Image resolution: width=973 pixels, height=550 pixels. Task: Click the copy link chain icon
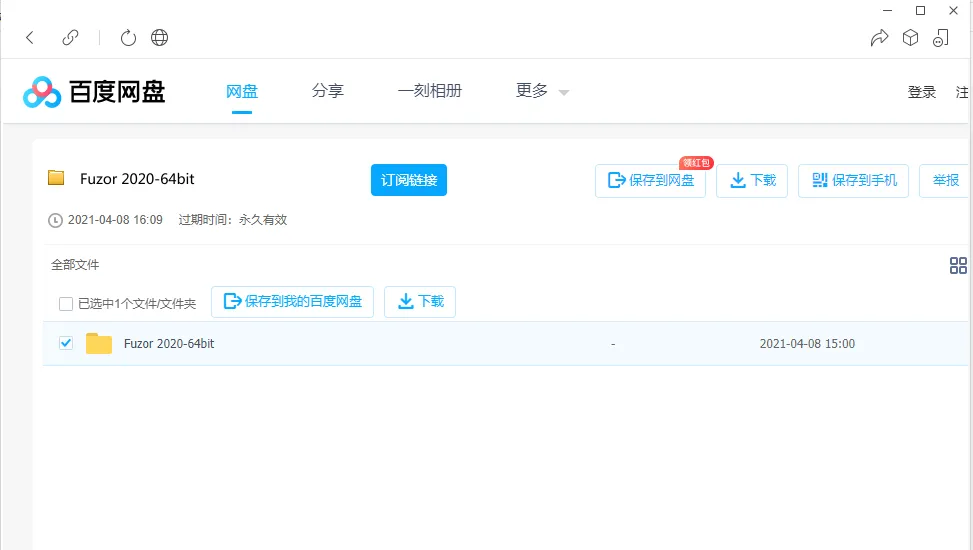pyautogui.click(x=70, y=38)
